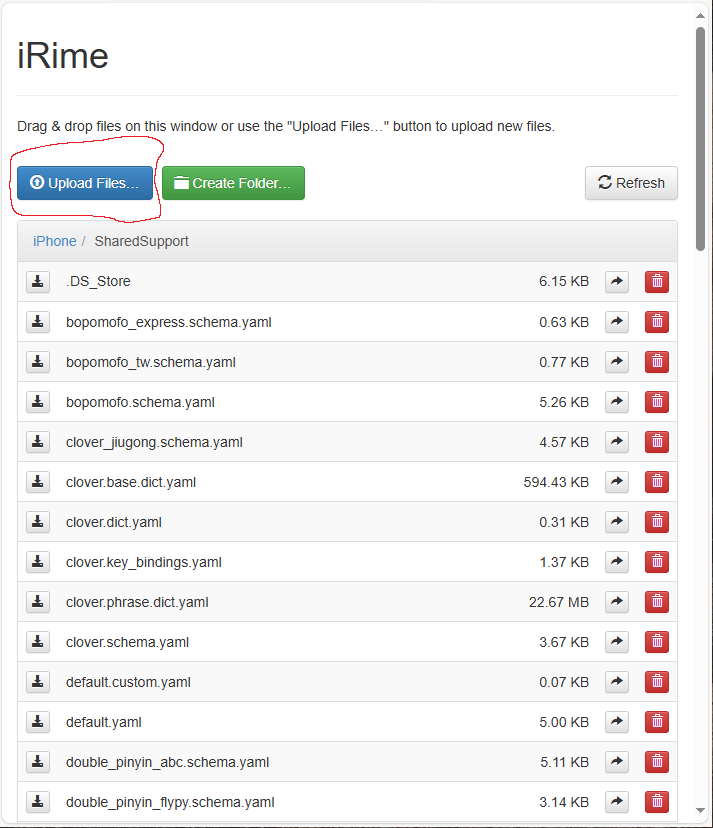Delete clover_jiugong.schema.yaml
The width and height of the screenshot is (713, 828).
point(657,442)
